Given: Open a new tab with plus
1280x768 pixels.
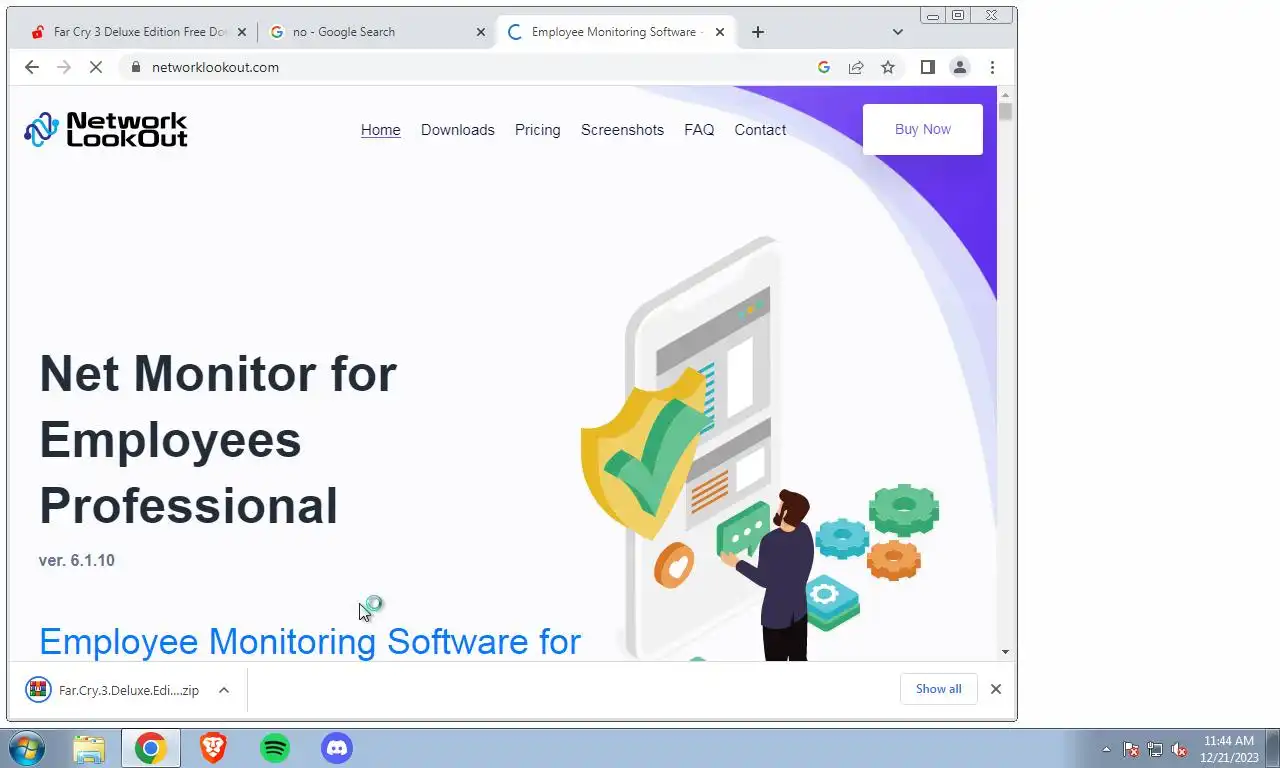Looking at the screenshot, I should tap(758, 32).
